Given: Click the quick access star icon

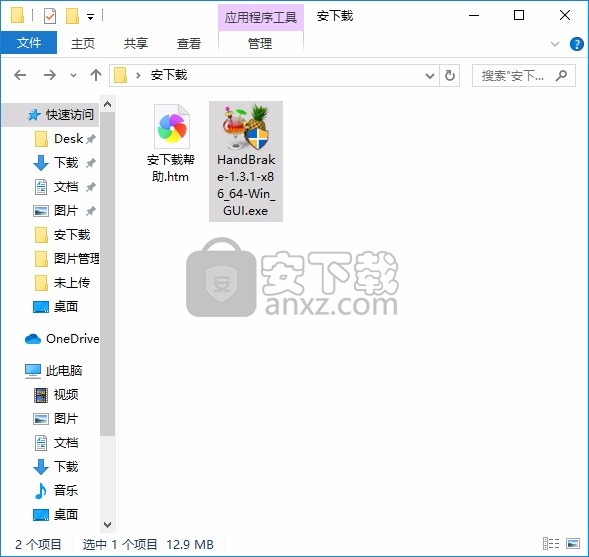Looking at the screenshot, I should tap(34, 115).
